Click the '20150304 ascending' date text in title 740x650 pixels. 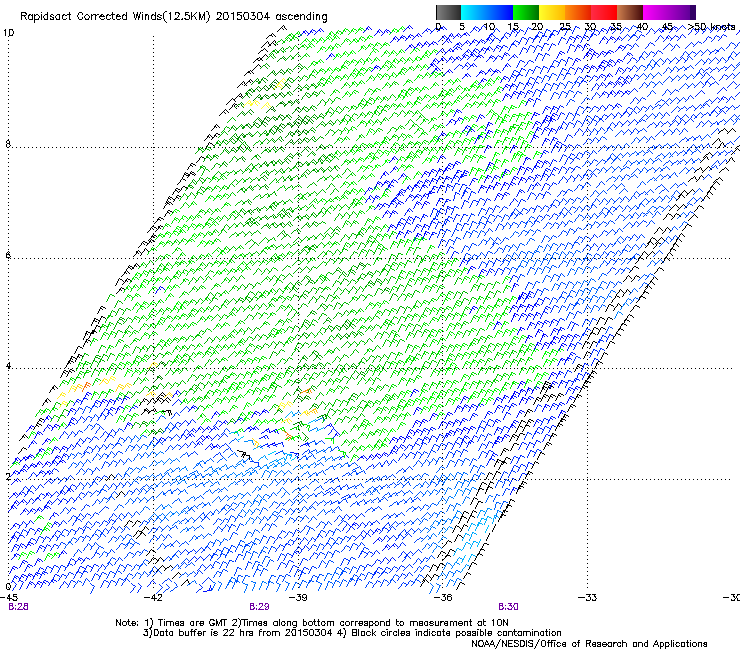[271, 17]
